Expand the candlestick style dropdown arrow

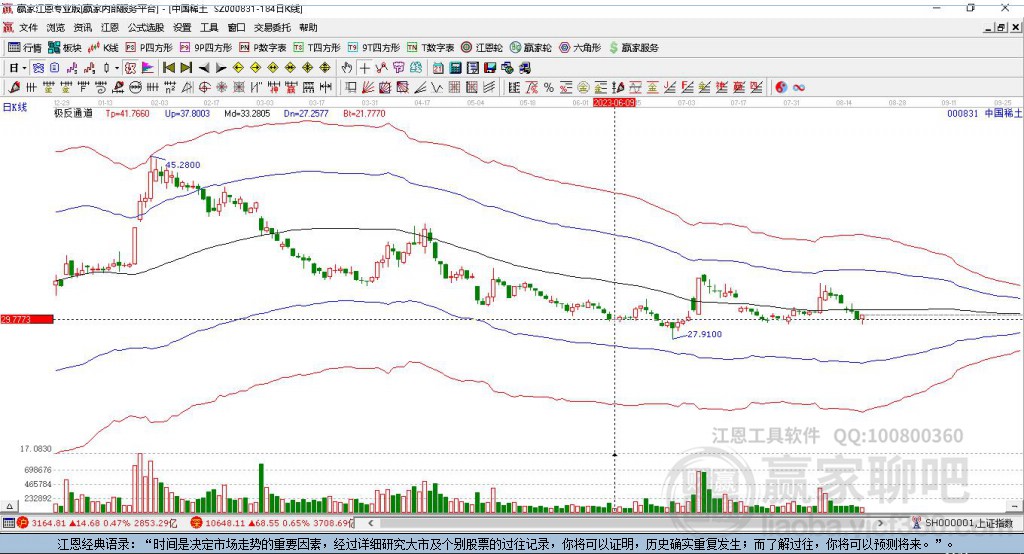click(x=117, y=68)
